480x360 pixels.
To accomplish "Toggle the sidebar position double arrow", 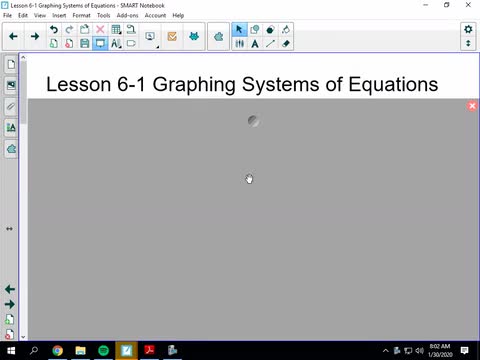I will pyautogui.click(x=9, y=229).
